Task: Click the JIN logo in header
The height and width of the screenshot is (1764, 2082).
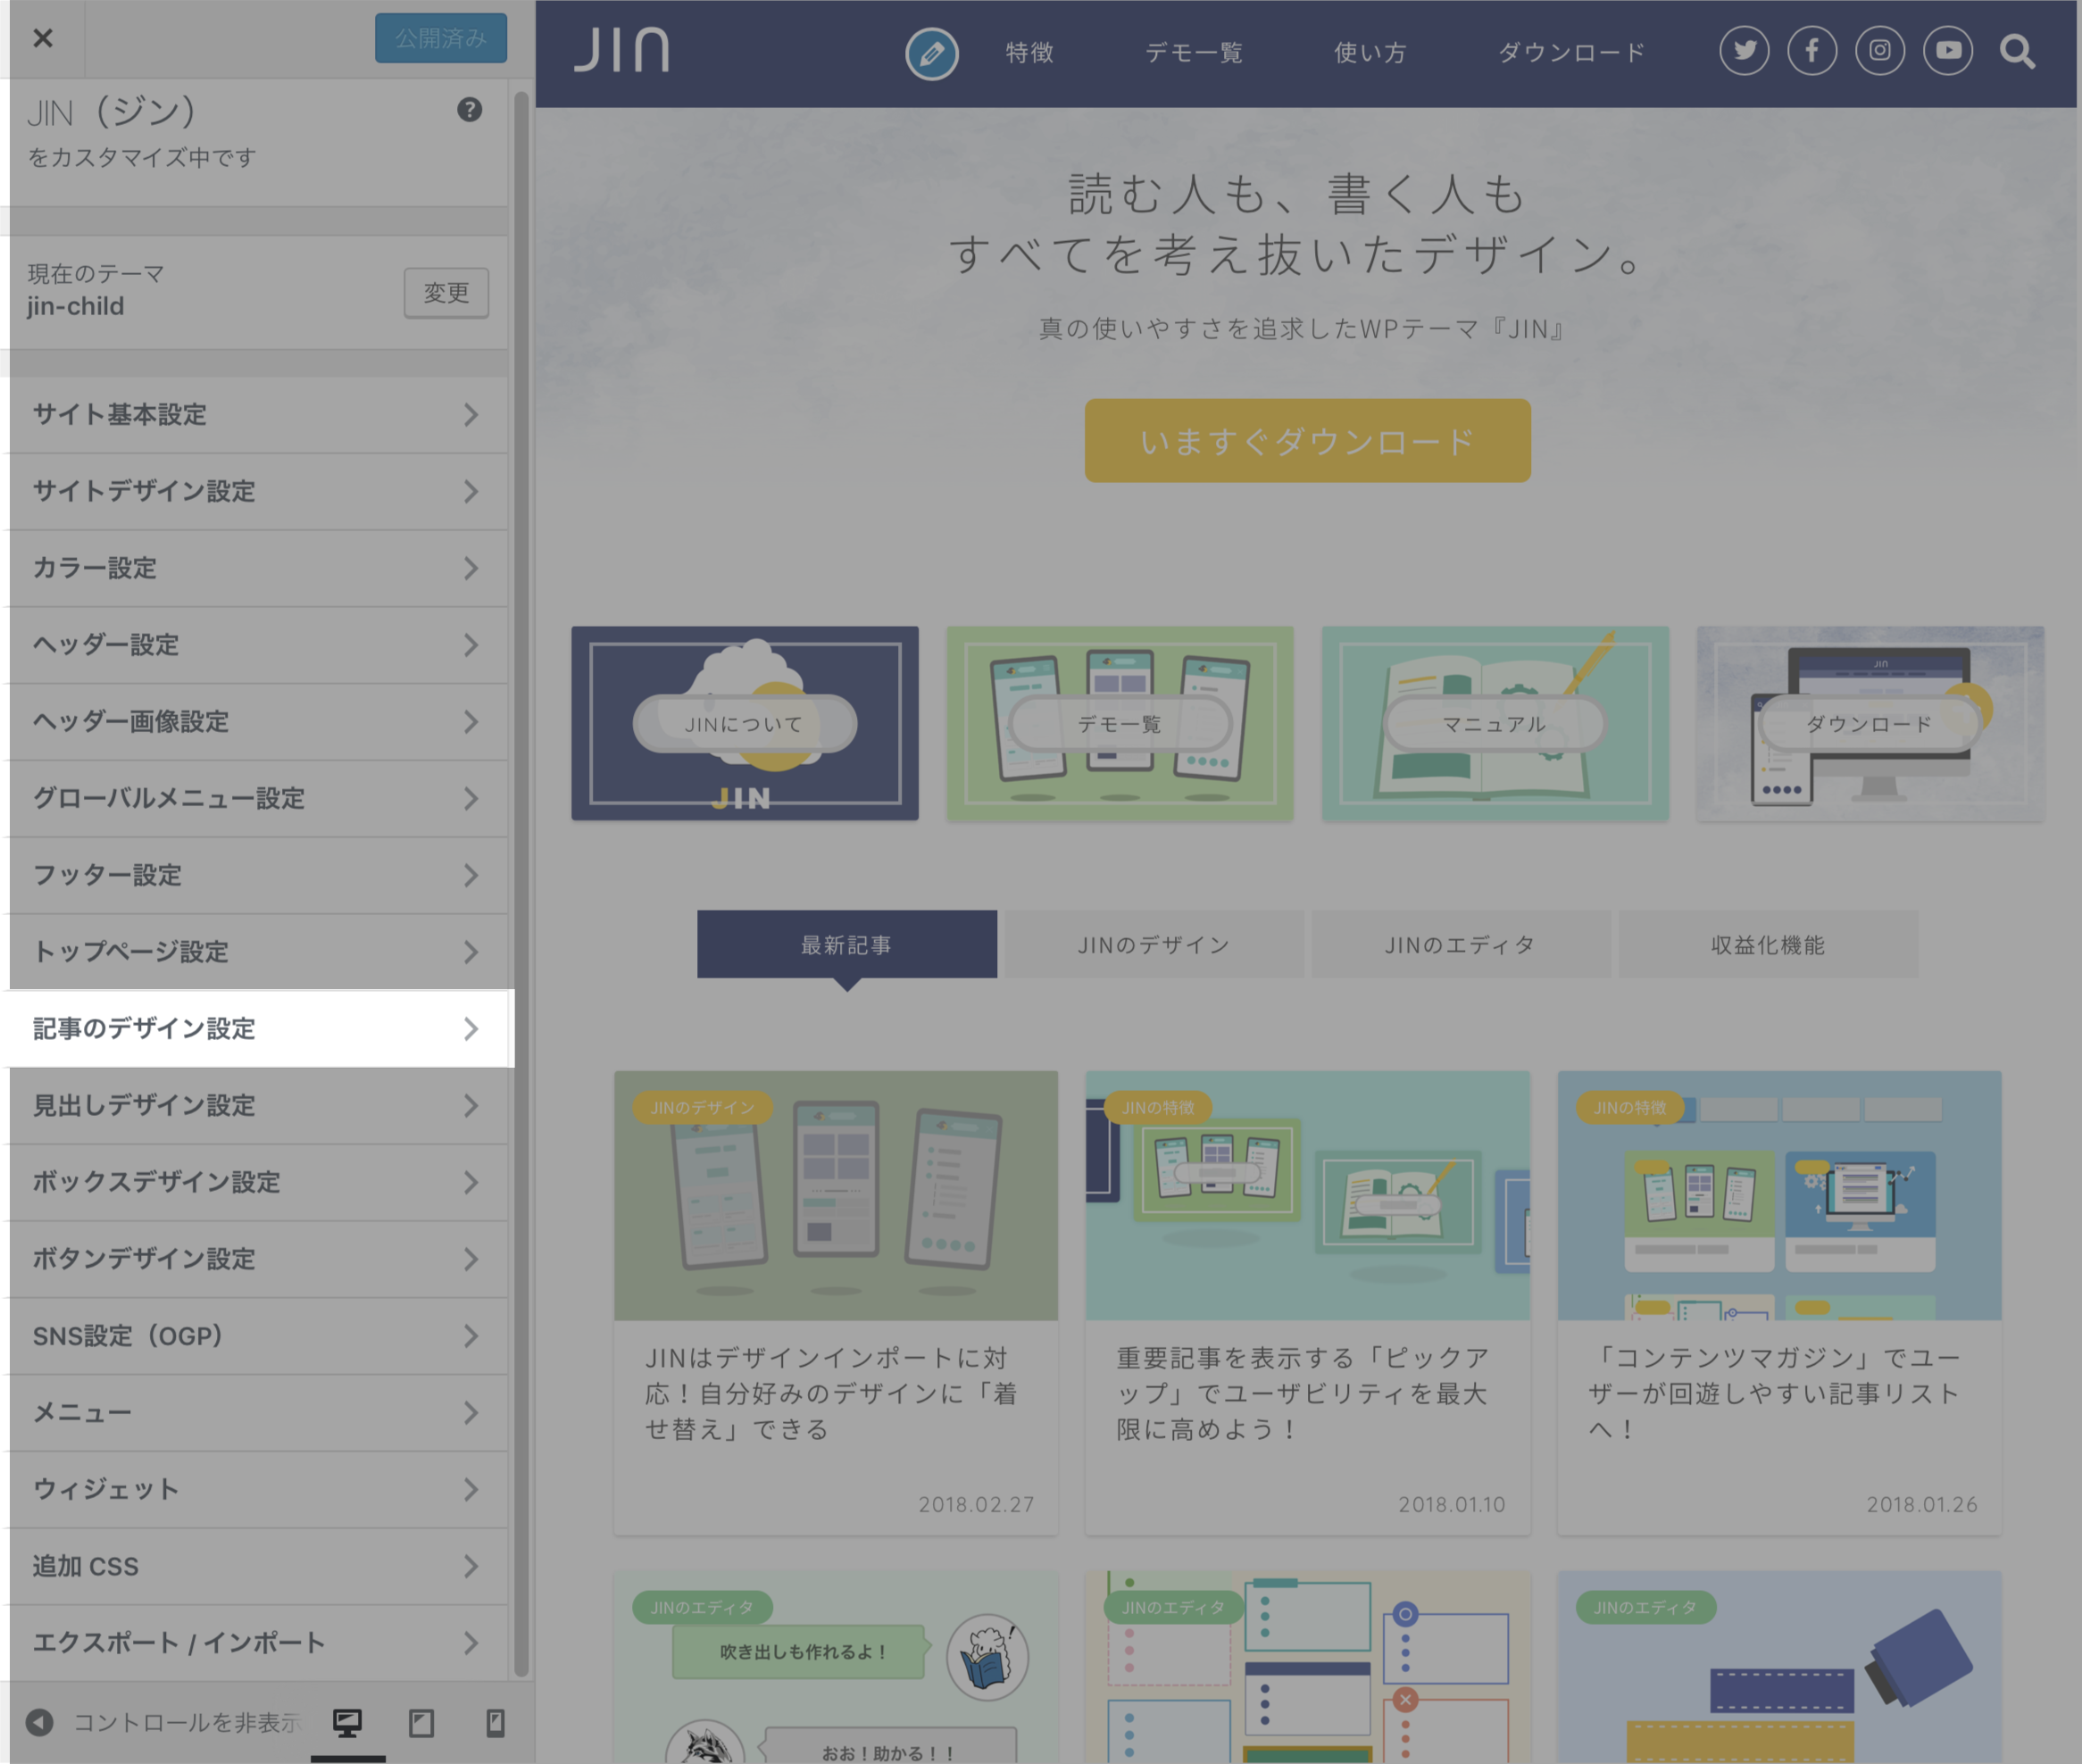Action: [x=621, y=49]
